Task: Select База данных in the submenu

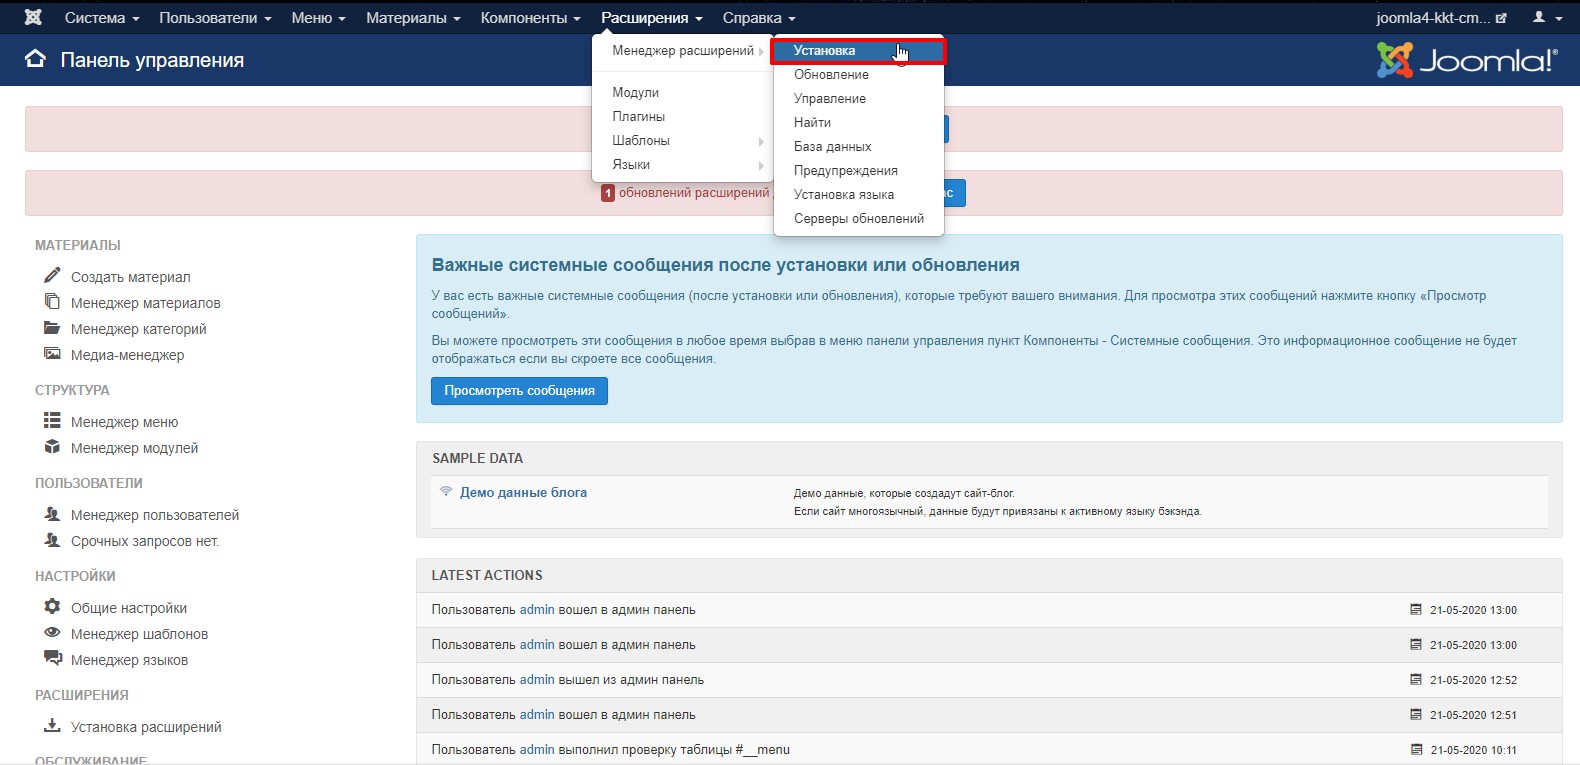Action: click(858, 147)
